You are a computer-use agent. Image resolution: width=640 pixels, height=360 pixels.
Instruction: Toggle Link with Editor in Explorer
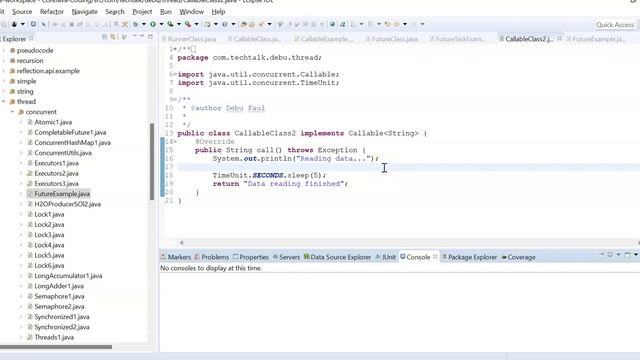113,37
